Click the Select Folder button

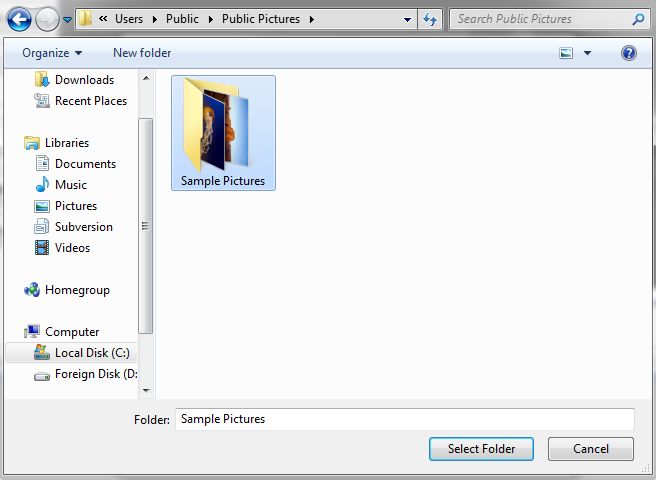tap(481, 449)
